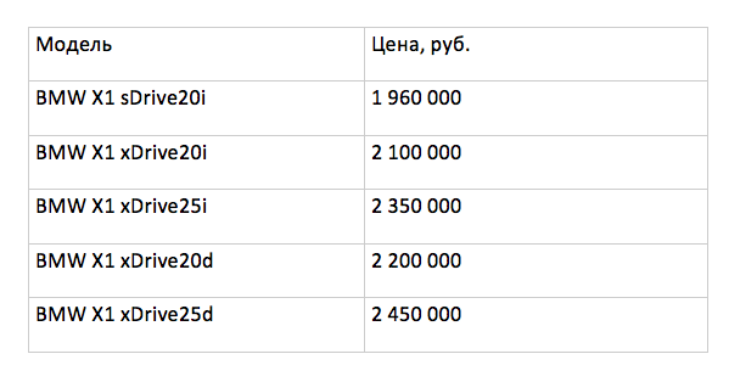Click the text xDrive20d in model column
This screenshot has width=740, height=382.
[167, 261]
